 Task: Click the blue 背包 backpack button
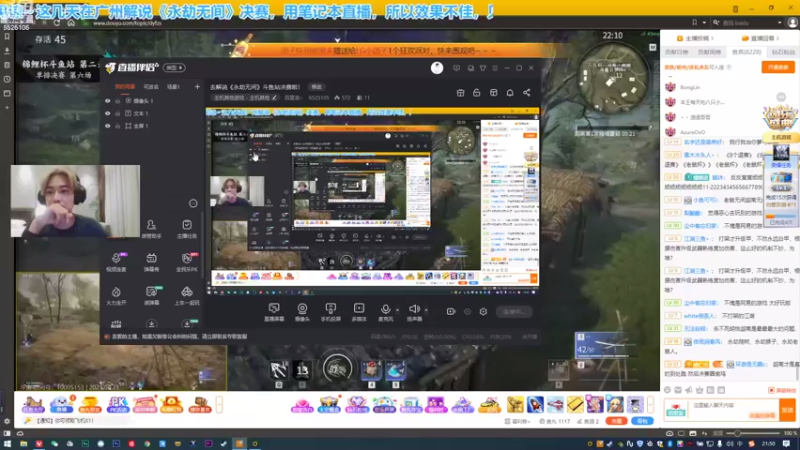pyautogui.click(x=642, y=421)
